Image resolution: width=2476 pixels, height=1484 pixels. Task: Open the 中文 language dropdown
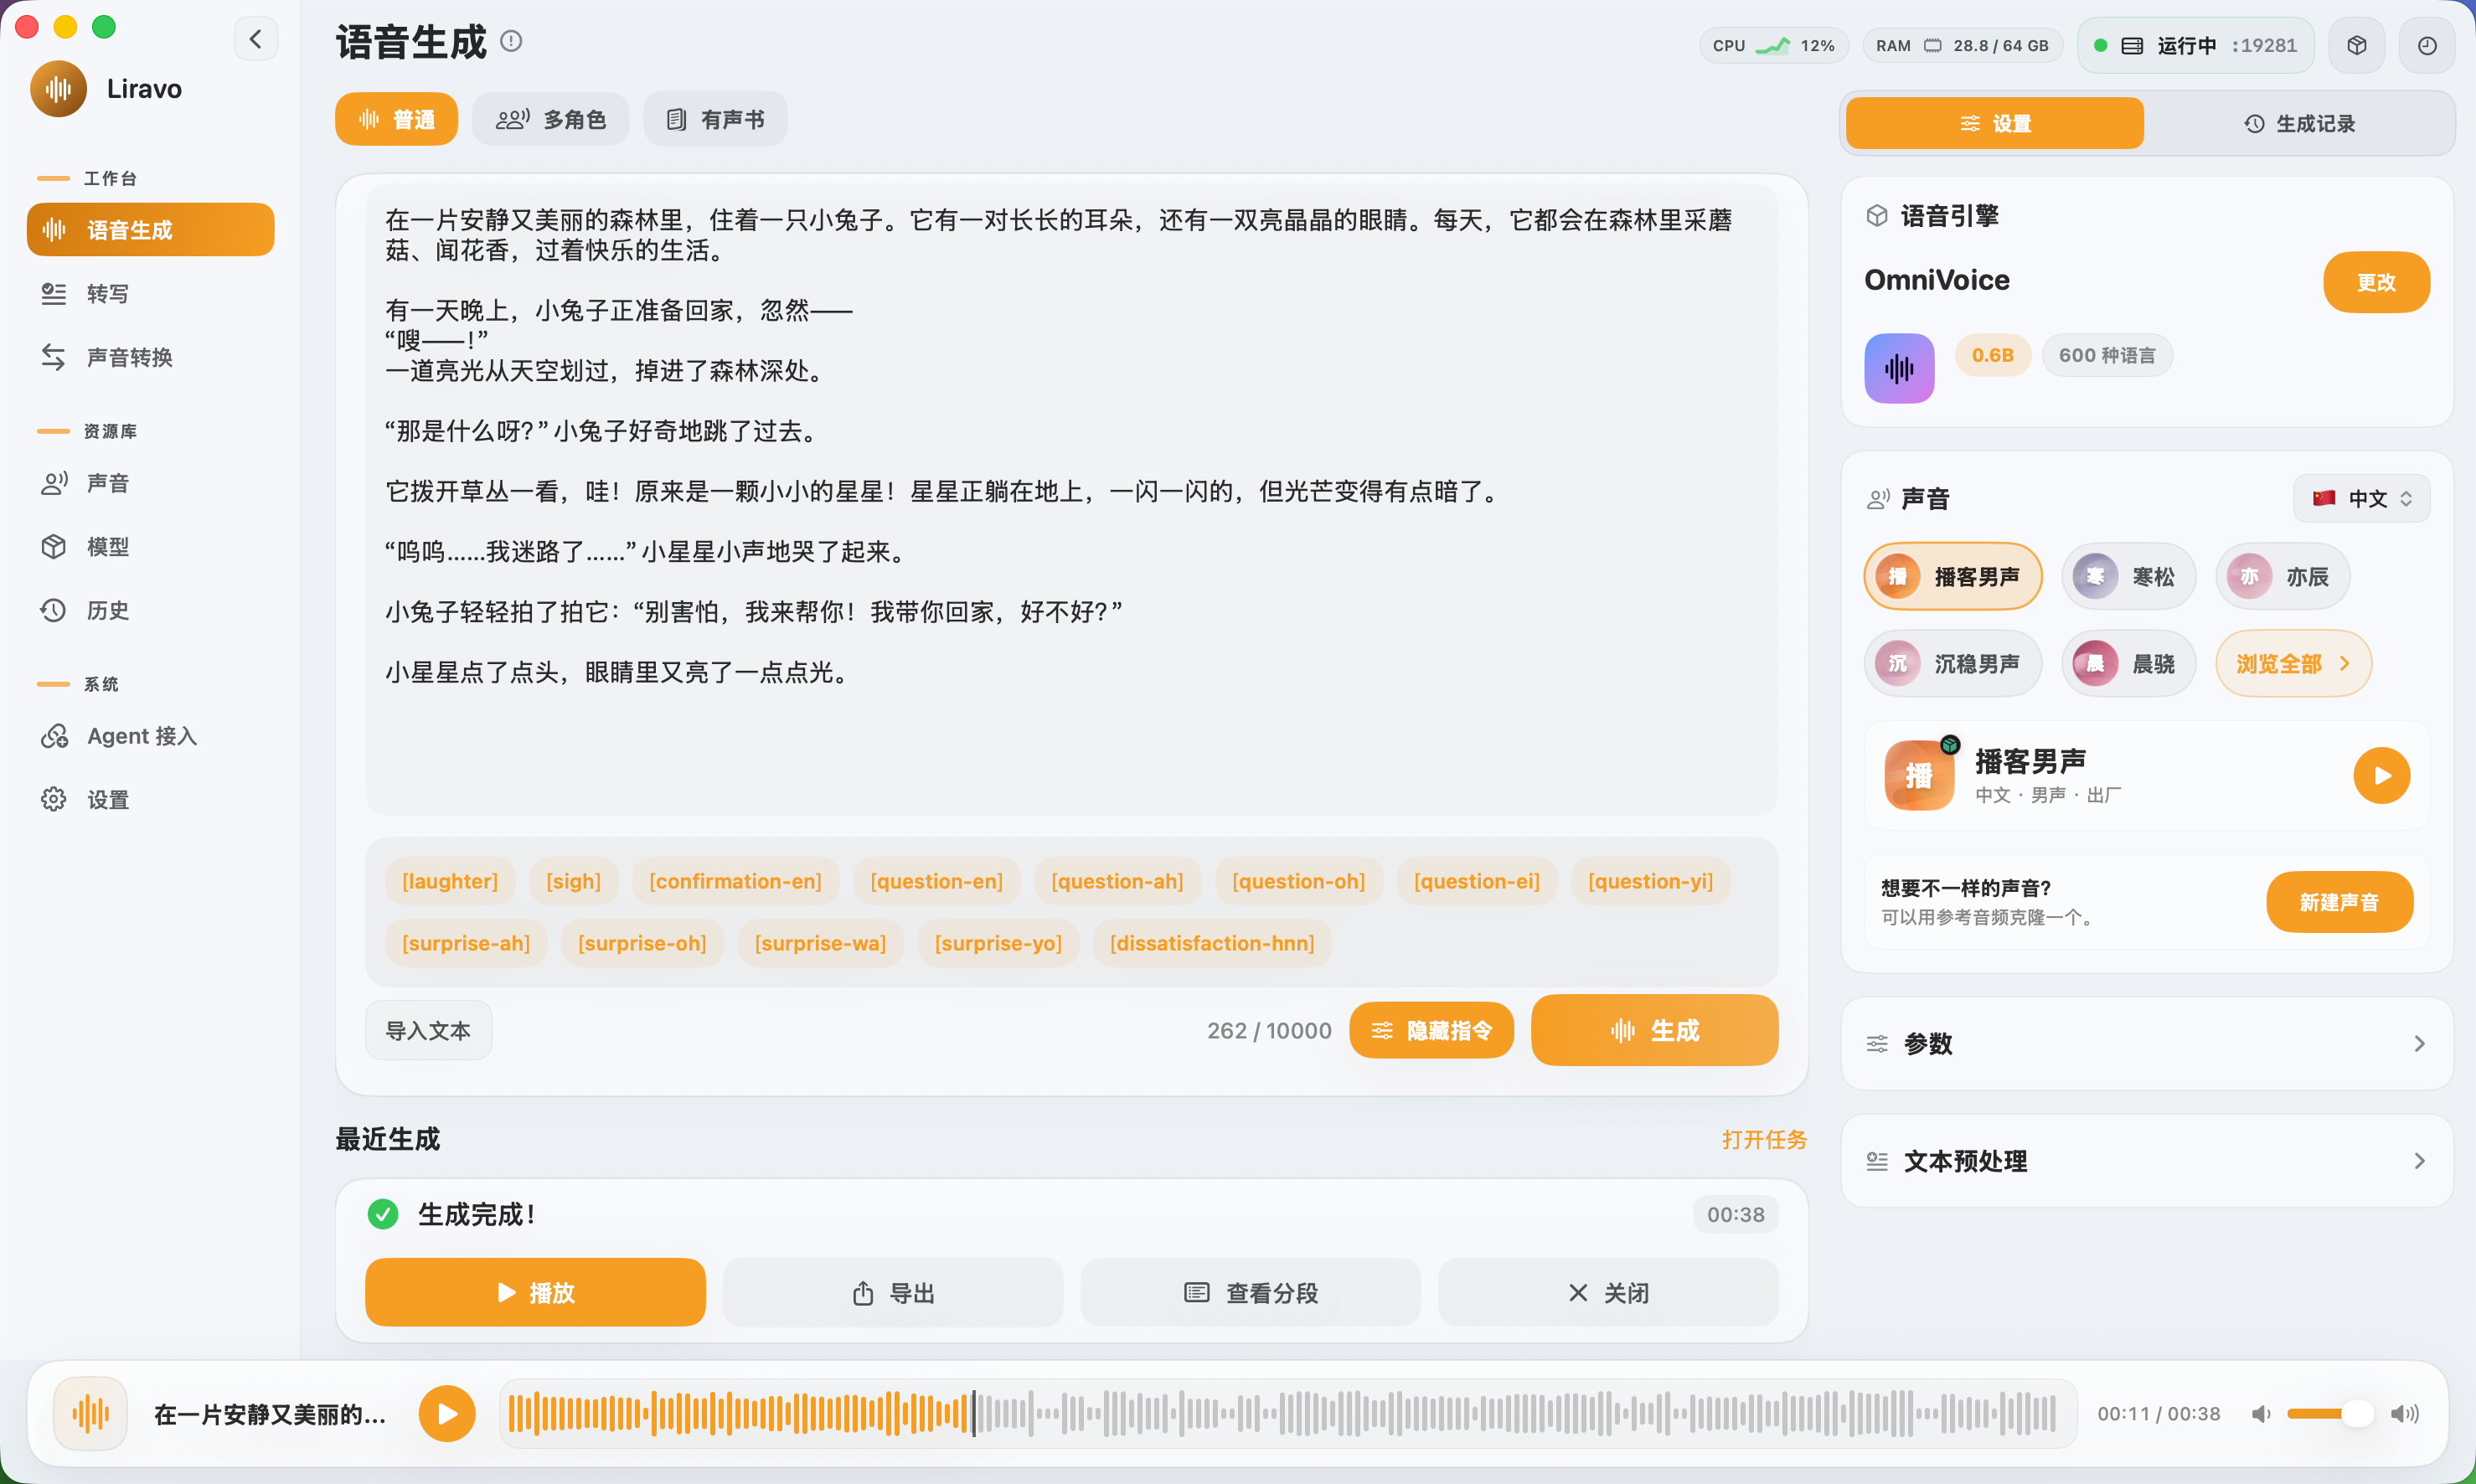click(x=2361, y=498)
